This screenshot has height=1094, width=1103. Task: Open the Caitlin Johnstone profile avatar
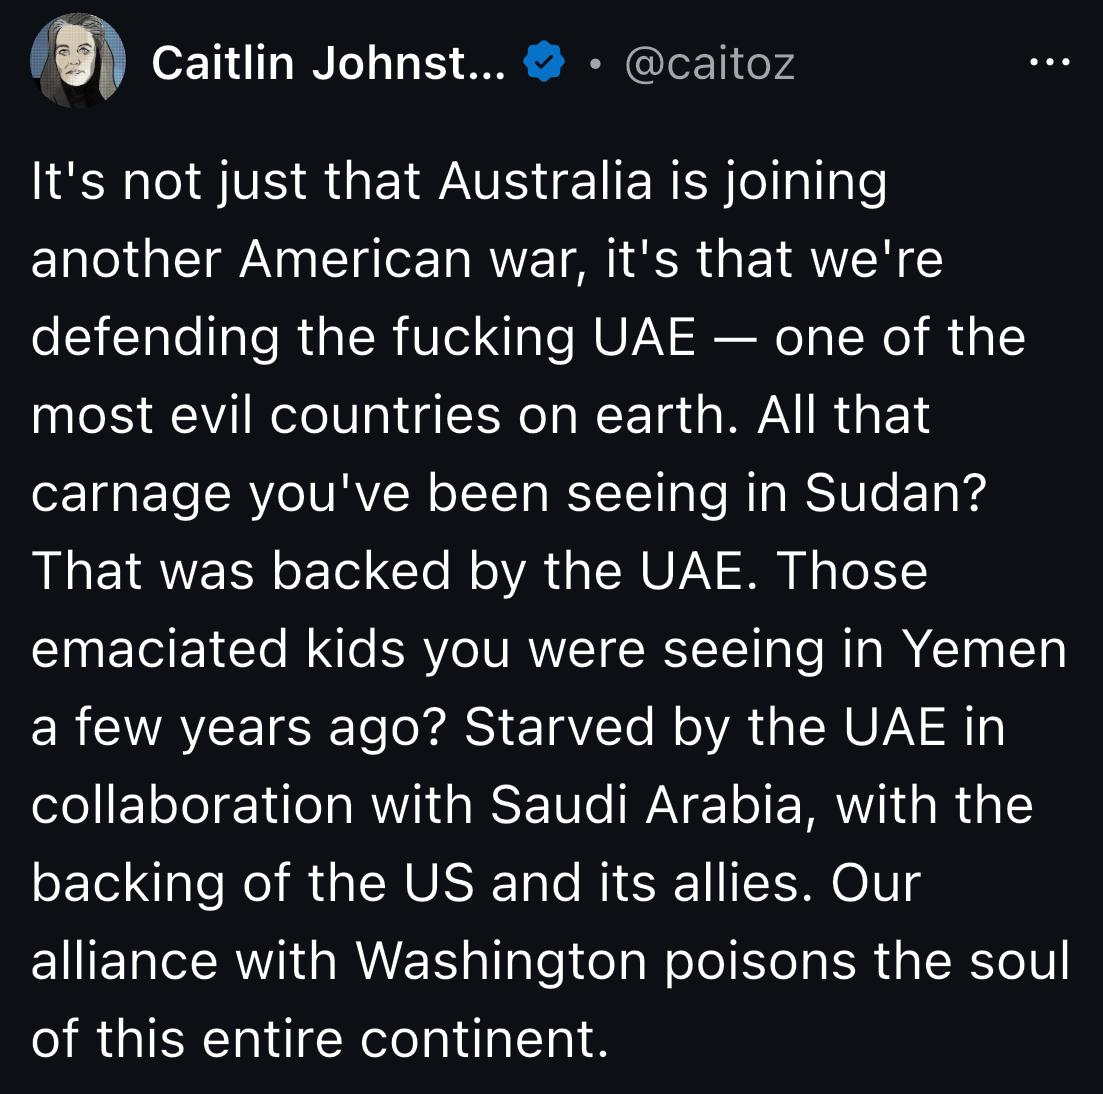coord(78,61)
